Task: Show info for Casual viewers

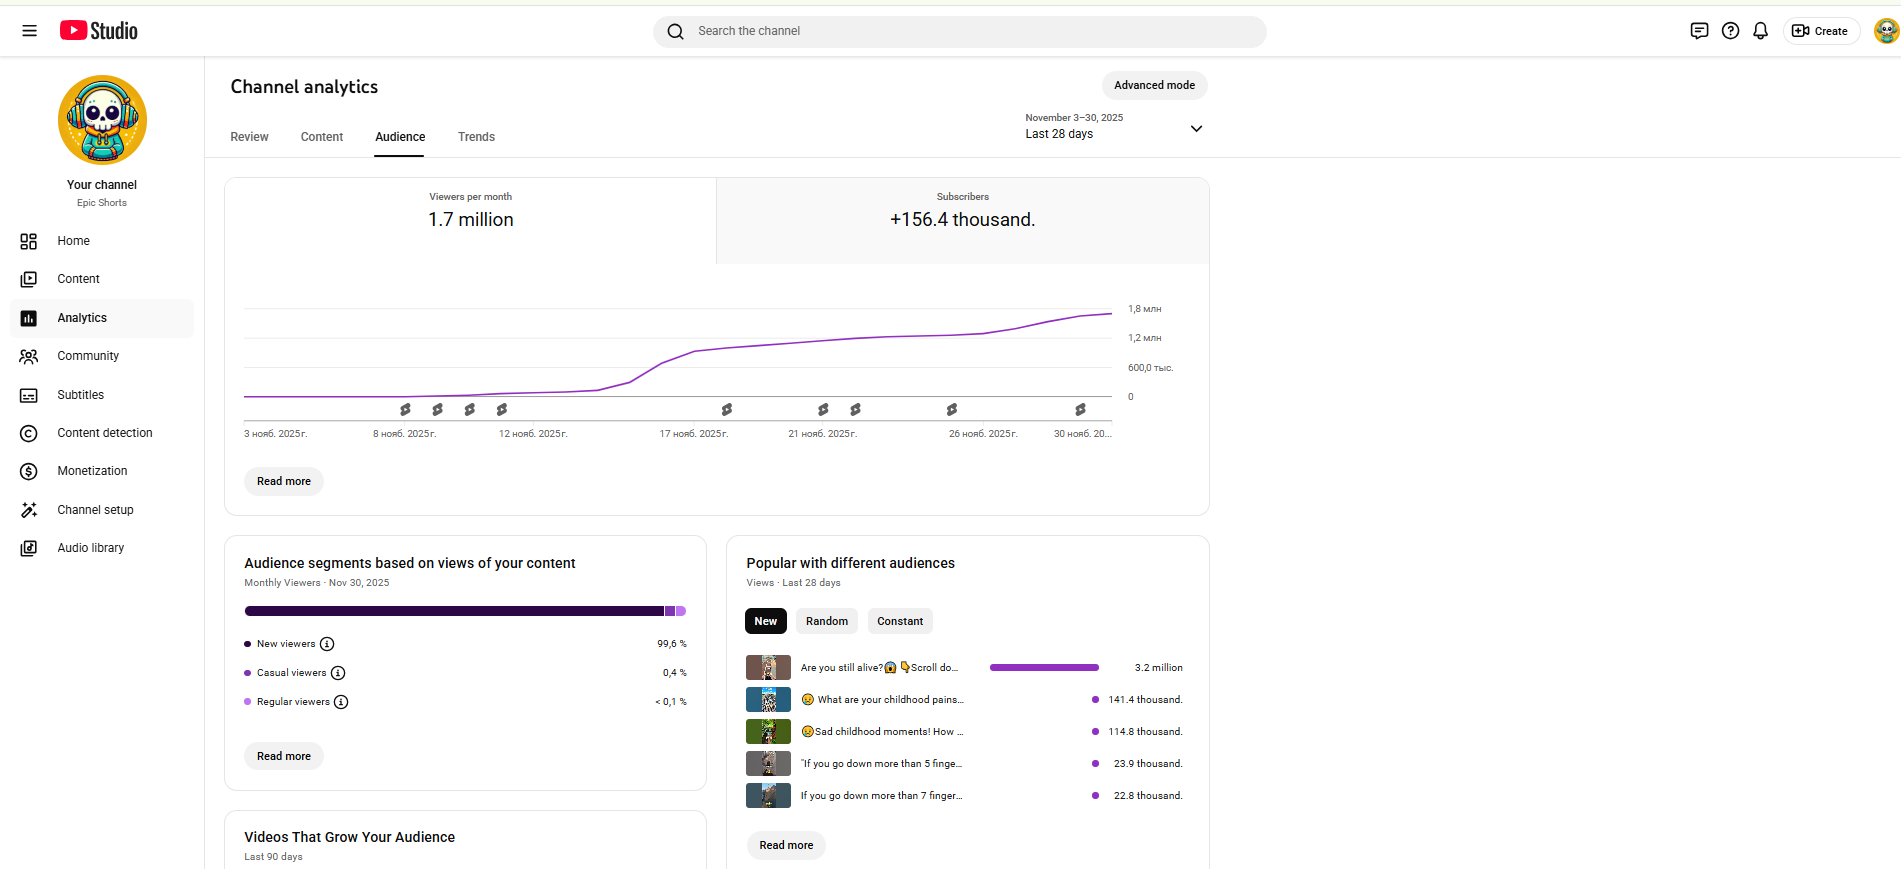Action: pyautogui.click(x=338, y=673)
